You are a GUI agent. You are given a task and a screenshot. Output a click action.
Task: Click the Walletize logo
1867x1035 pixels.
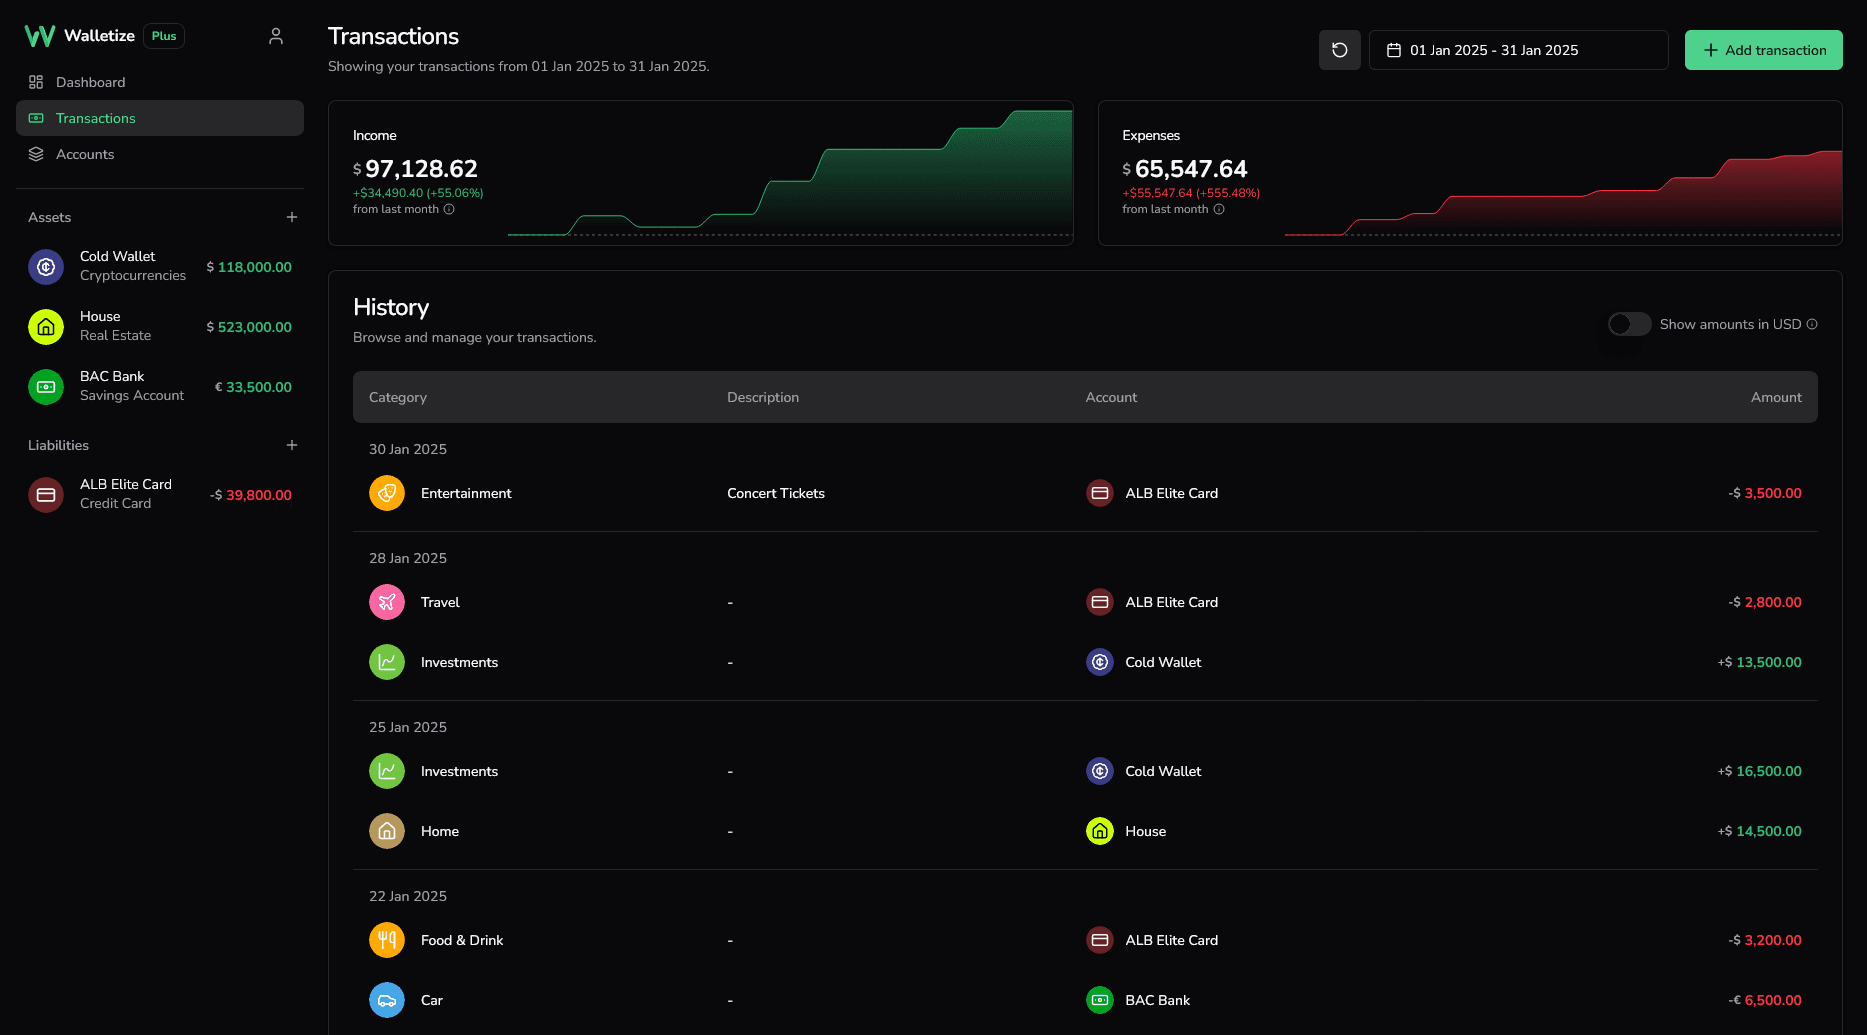pos(80,36)
